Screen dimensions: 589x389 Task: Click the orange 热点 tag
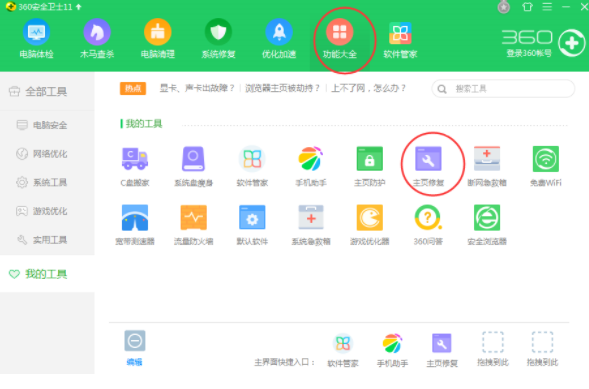tap(133, 88)
